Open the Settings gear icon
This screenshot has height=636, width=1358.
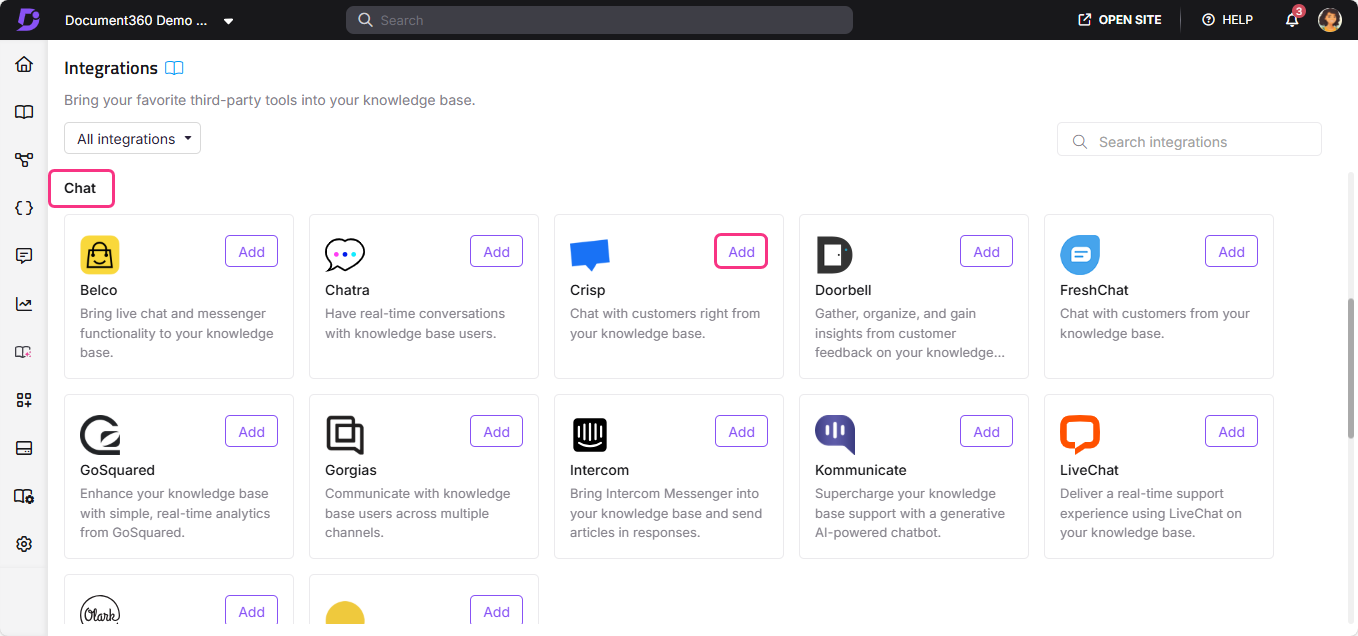24,543
